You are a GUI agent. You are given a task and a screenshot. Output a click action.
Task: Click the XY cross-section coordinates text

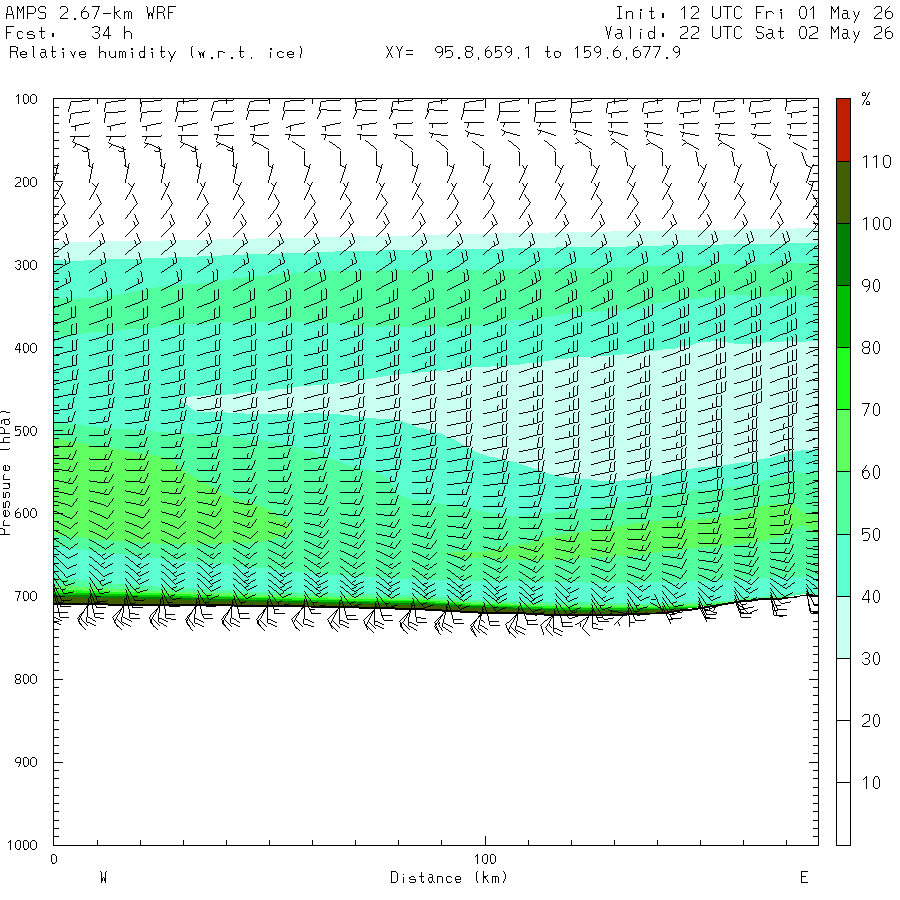pyautogui.click(x=533, y=53)
